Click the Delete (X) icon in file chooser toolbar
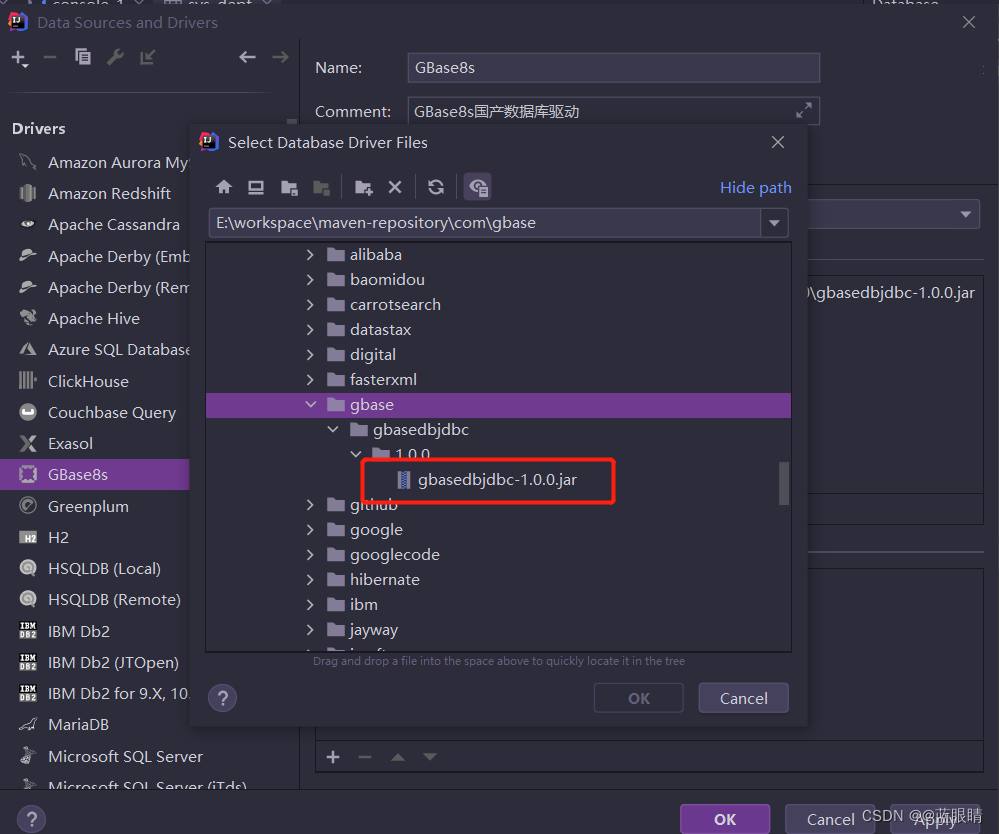Viewport: 999px width, 834px height. [395, 187]
